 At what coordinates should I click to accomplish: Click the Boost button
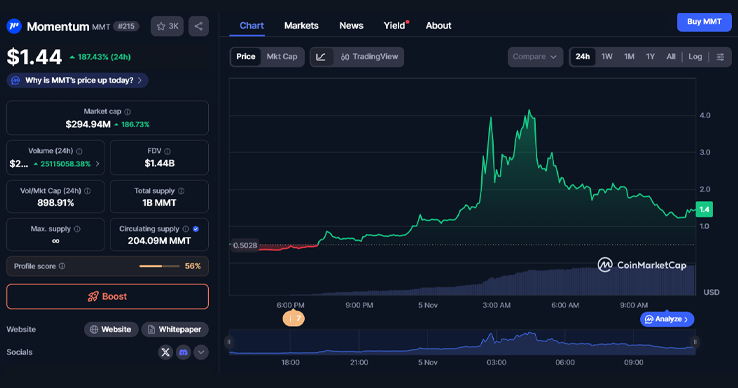tap(107, 297)
